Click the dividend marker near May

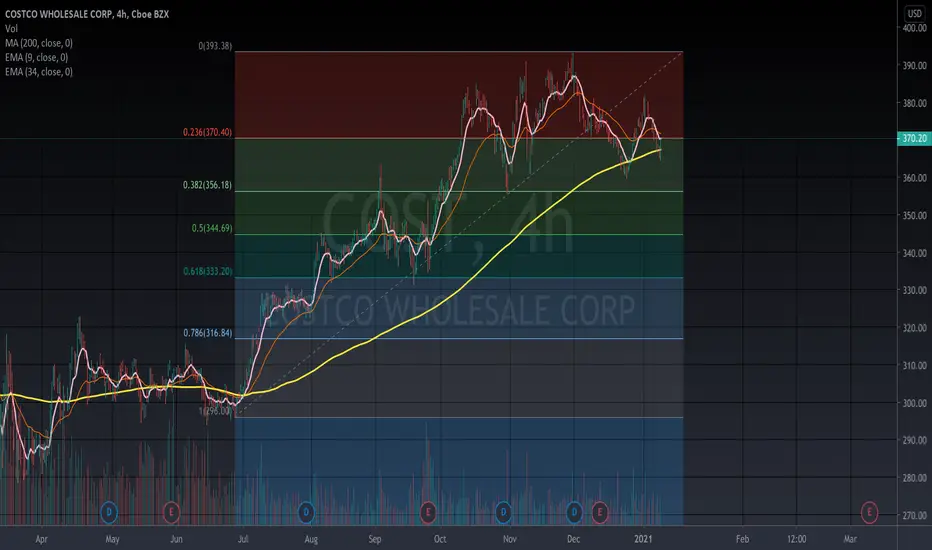[109, 512]
